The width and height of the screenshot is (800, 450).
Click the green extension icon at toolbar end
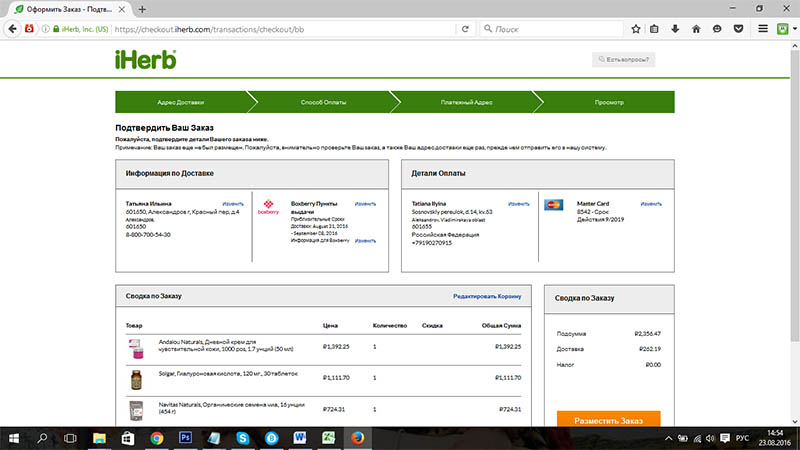pos(783,29)
